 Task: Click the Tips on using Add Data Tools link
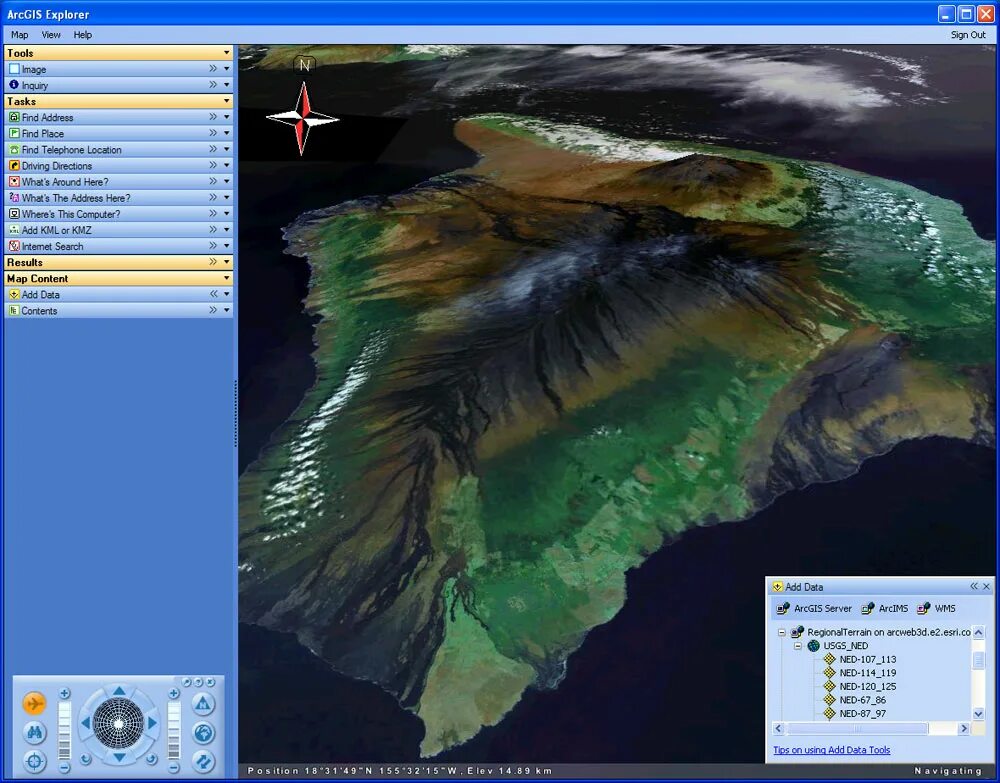tap(831, 750)
